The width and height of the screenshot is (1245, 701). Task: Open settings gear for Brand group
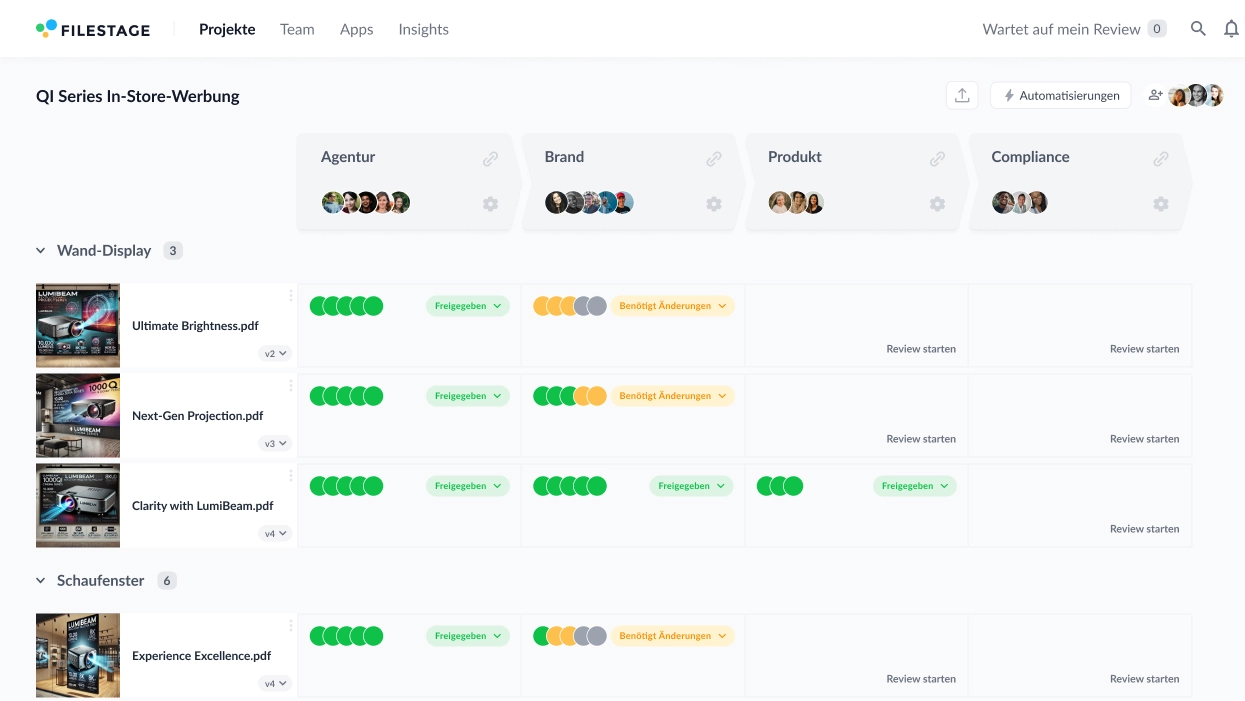pyautogui.click(x=713, y=204)
